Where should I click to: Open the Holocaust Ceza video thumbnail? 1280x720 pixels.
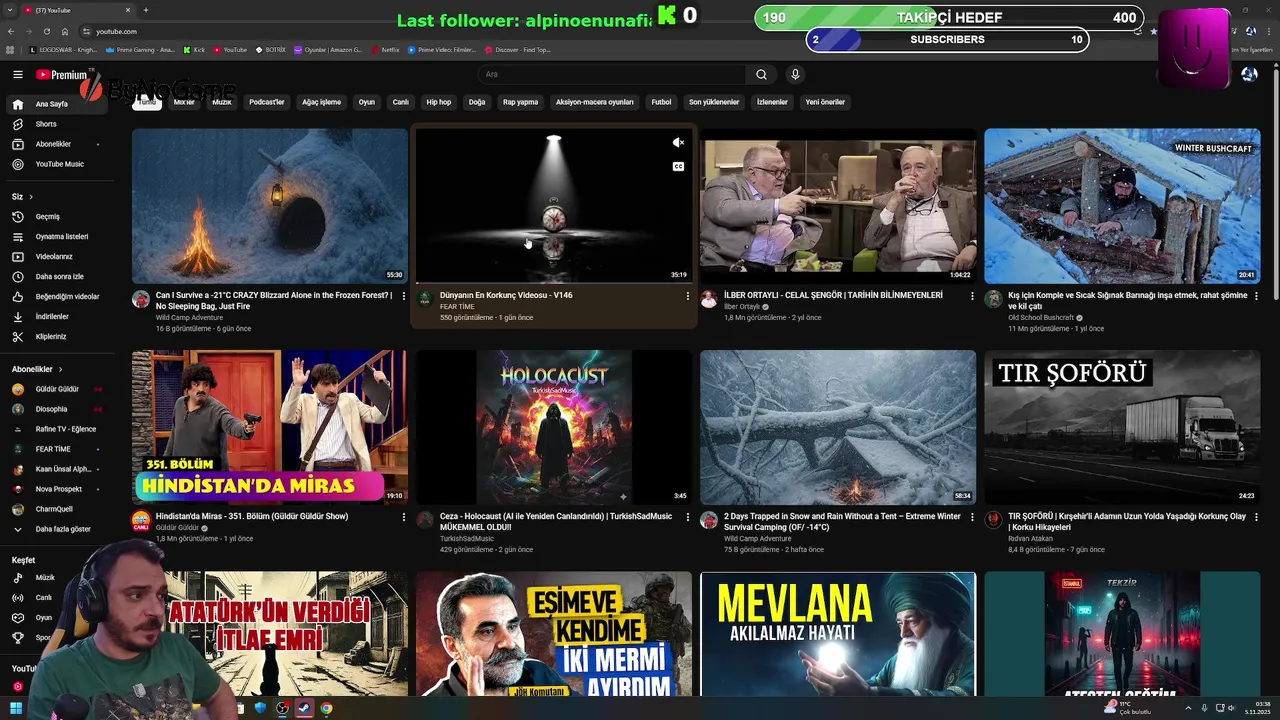tap(554, 427)
